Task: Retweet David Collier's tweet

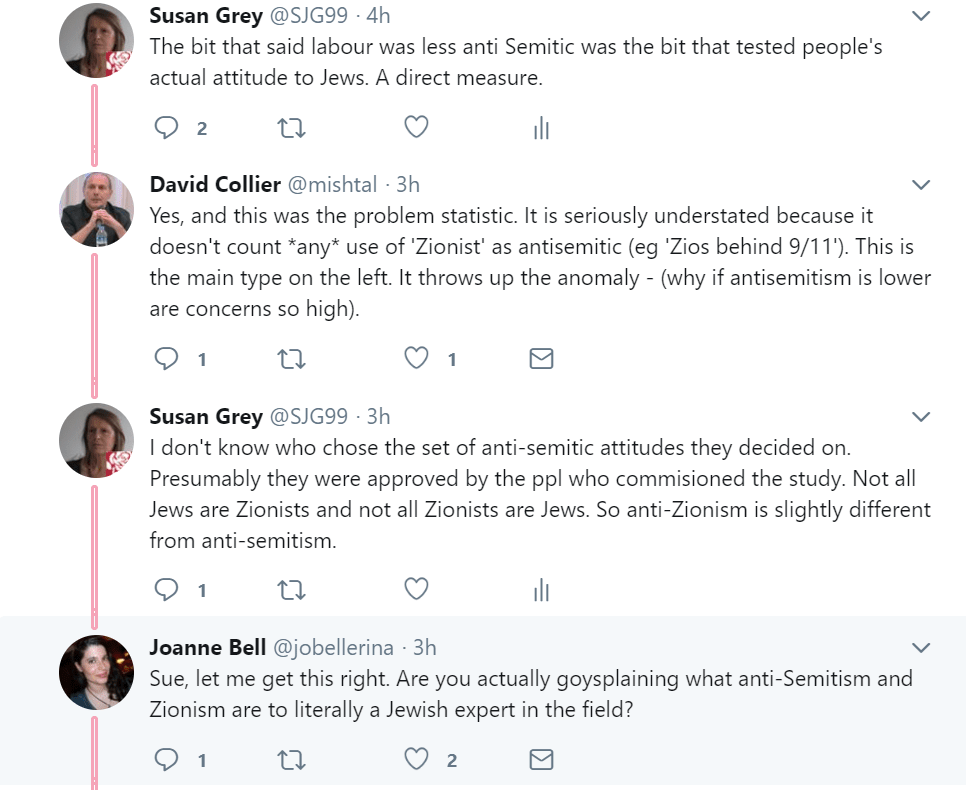Action: (291, 359)
